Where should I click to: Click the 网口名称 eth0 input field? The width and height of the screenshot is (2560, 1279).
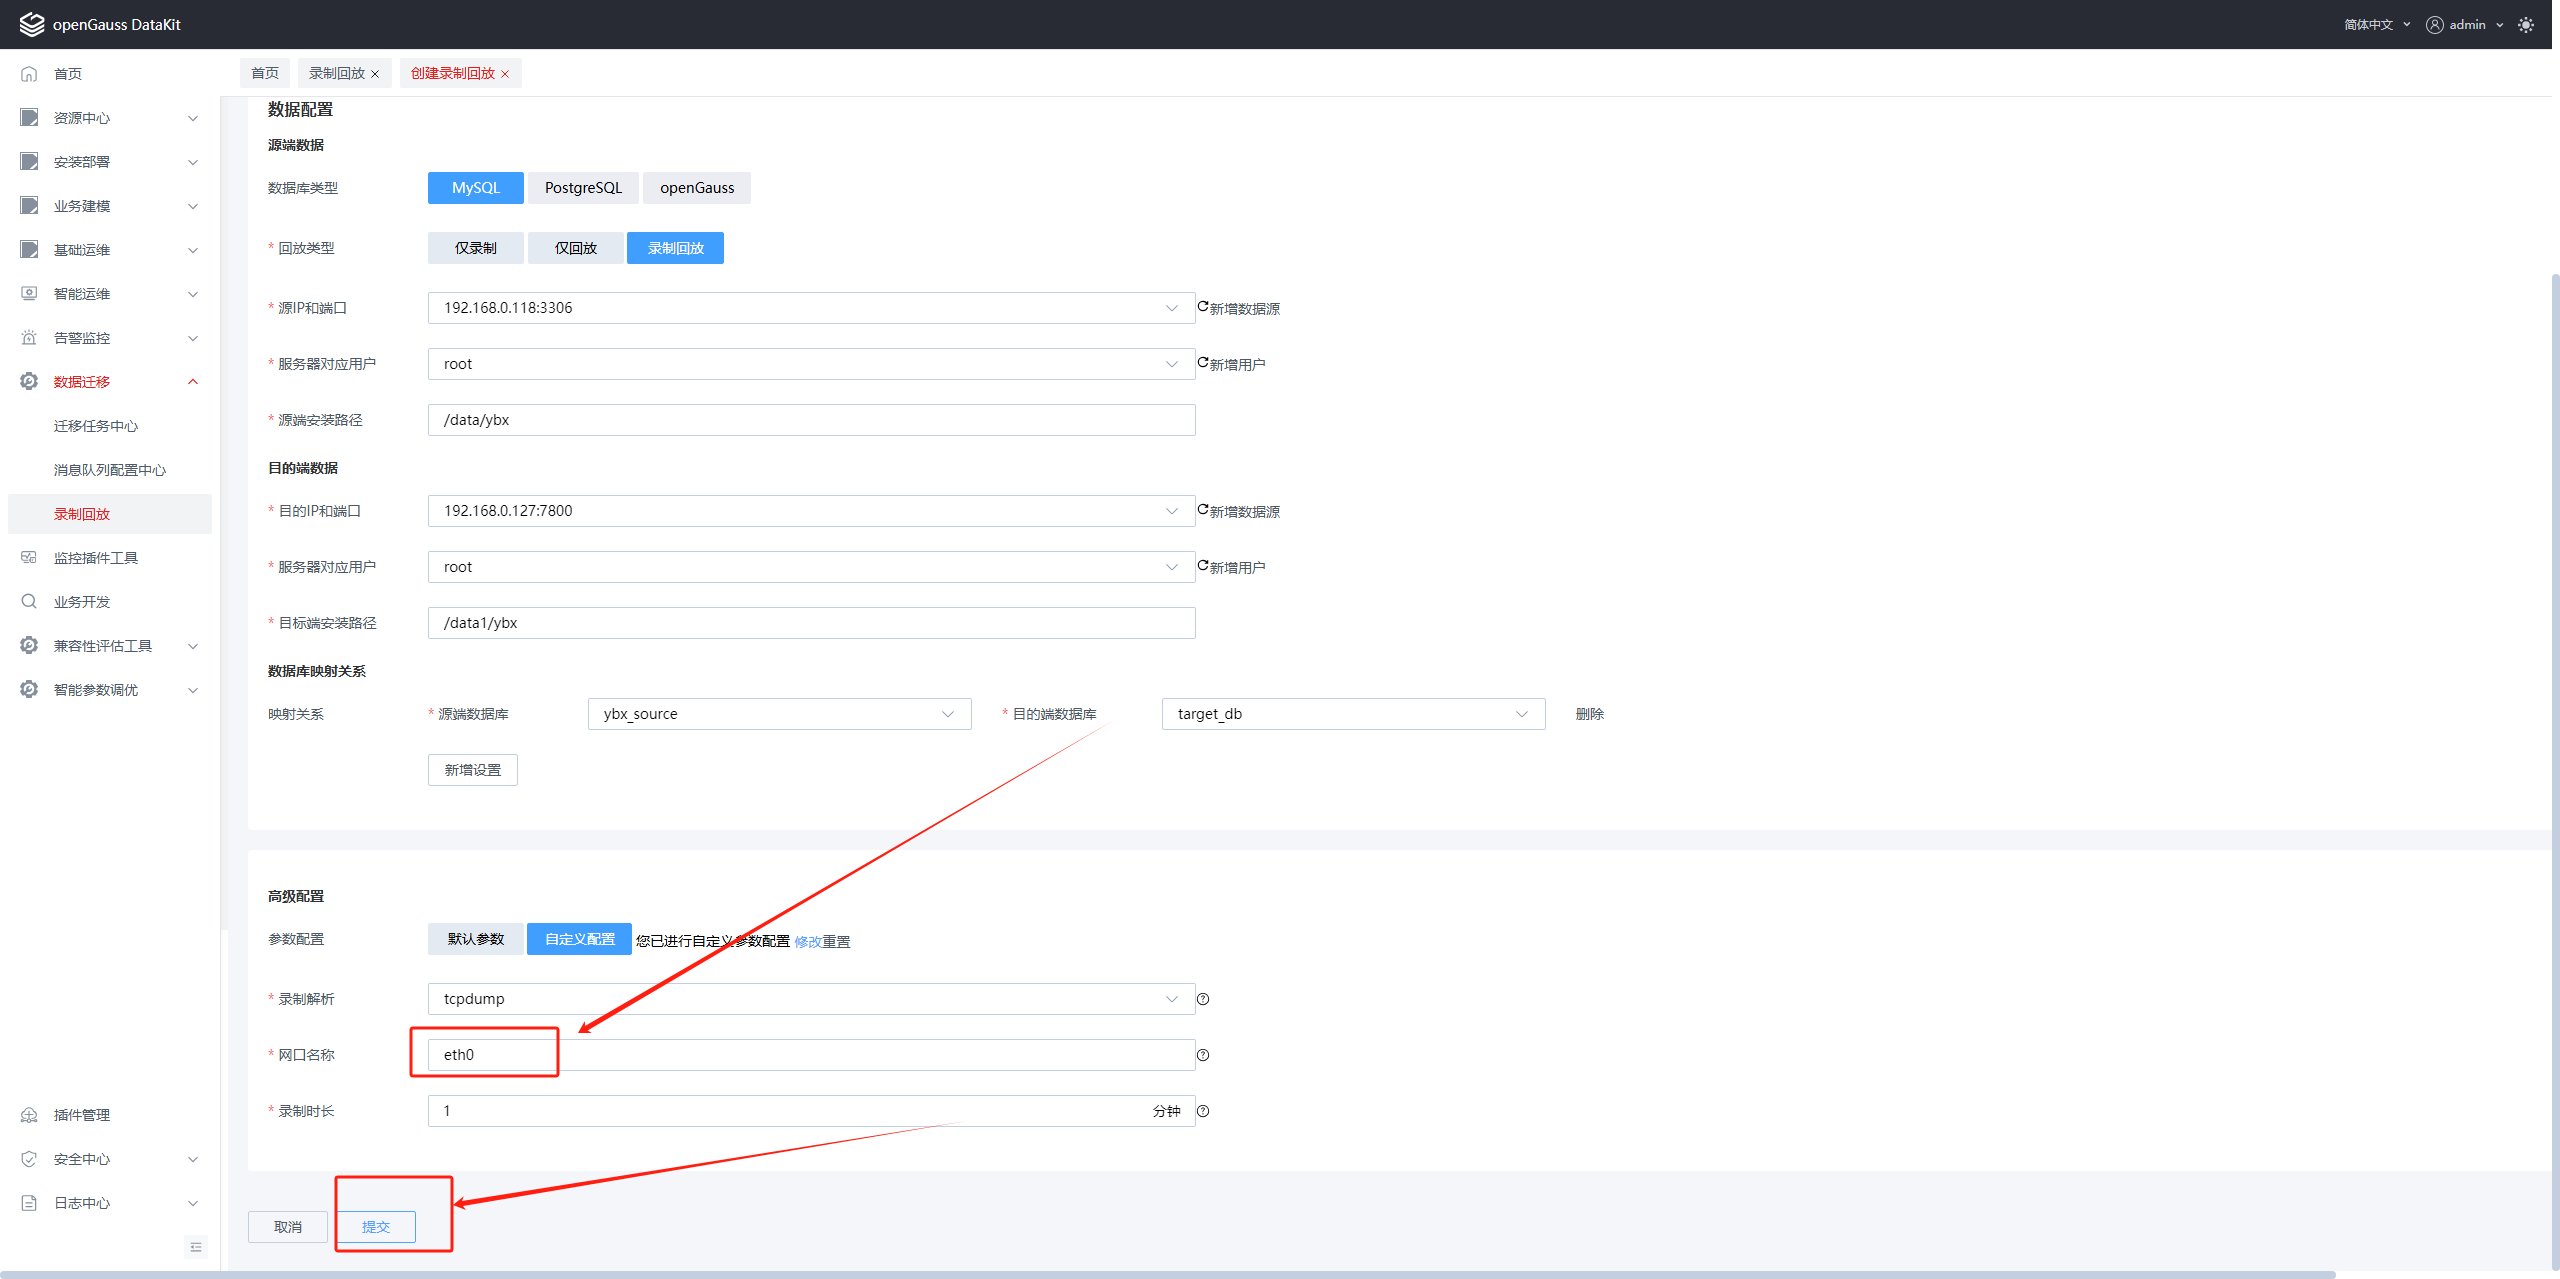click(810, 1055)
